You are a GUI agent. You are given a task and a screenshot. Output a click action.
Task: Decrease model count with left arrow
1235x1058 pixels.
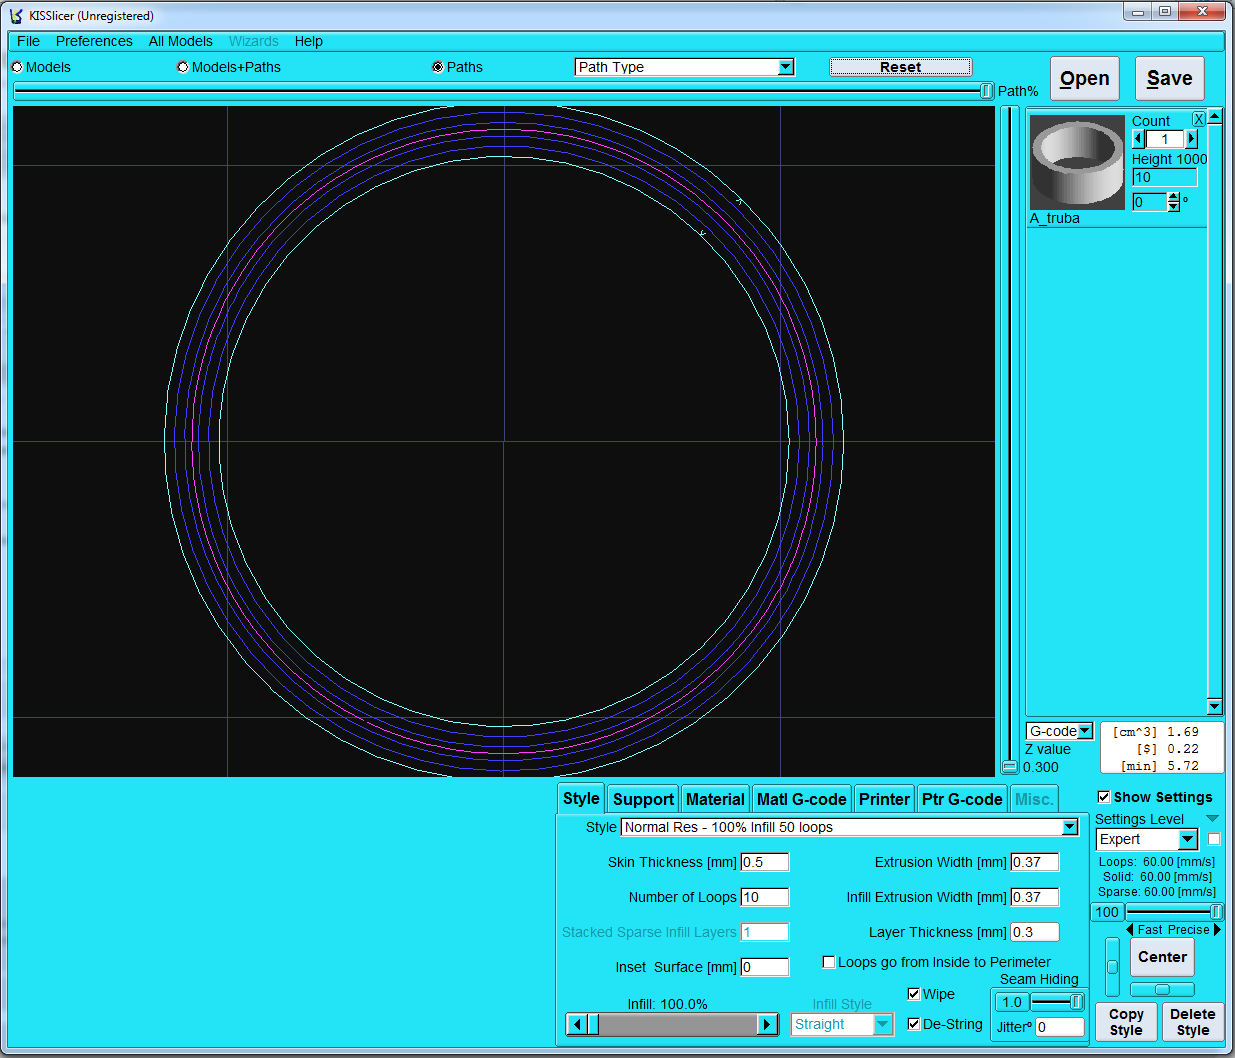click(1138, 139)
